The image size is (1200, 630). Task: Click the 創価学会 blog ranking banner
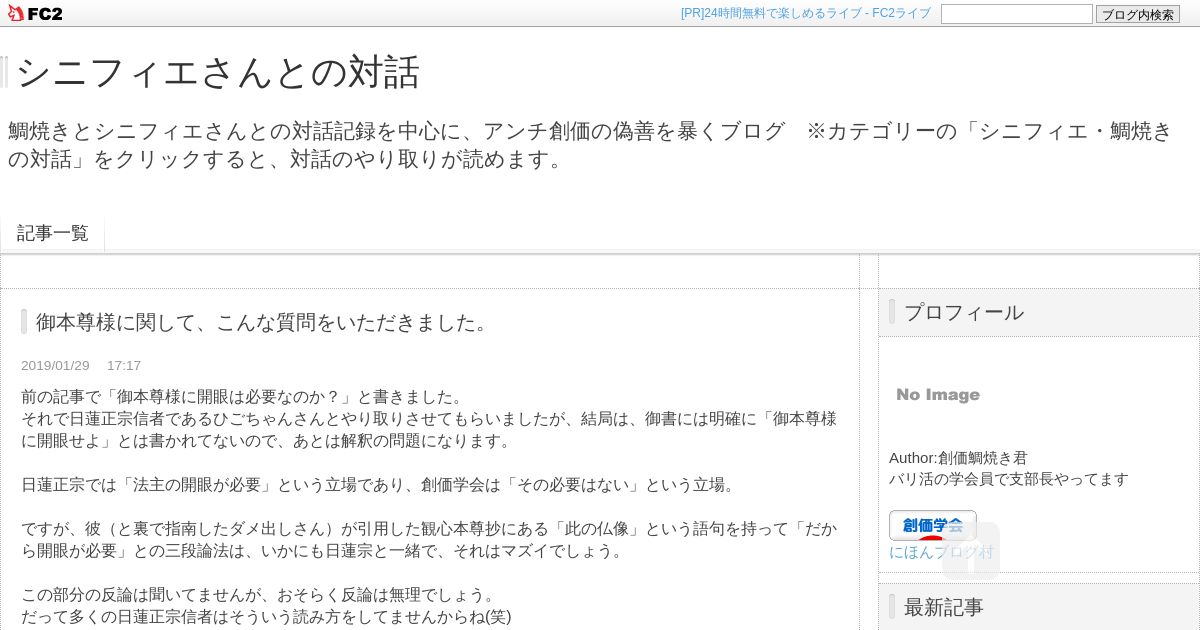tap(932, 525)
